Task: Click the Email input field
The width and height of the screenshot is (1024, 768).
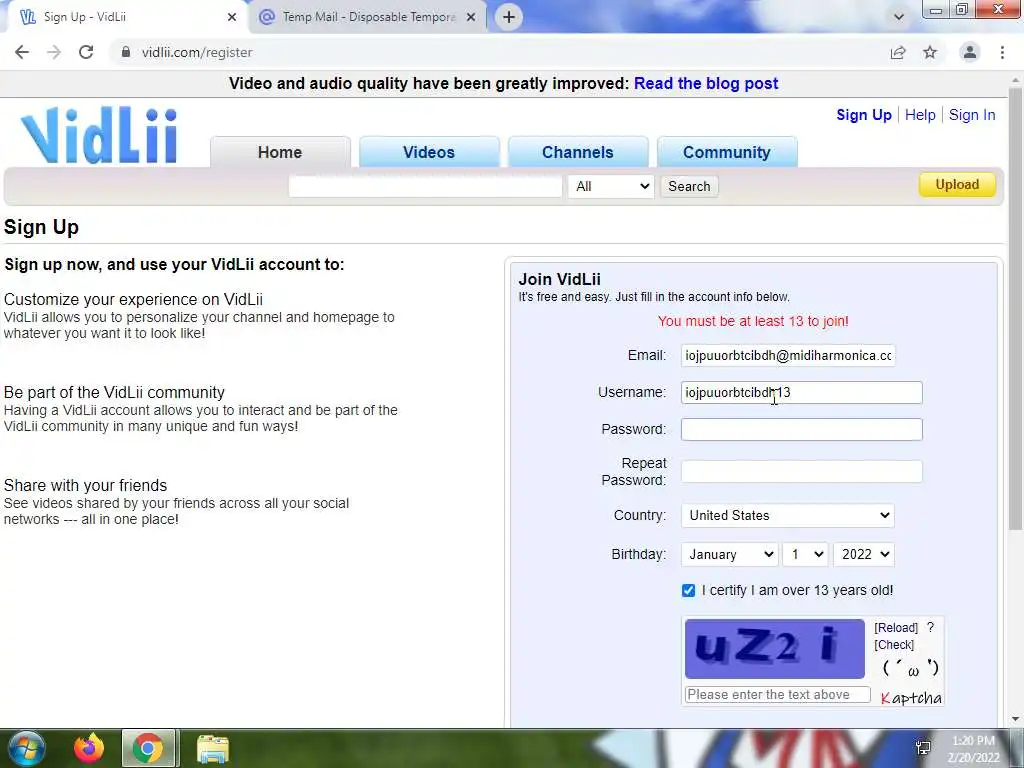Action: coord(788,355)
